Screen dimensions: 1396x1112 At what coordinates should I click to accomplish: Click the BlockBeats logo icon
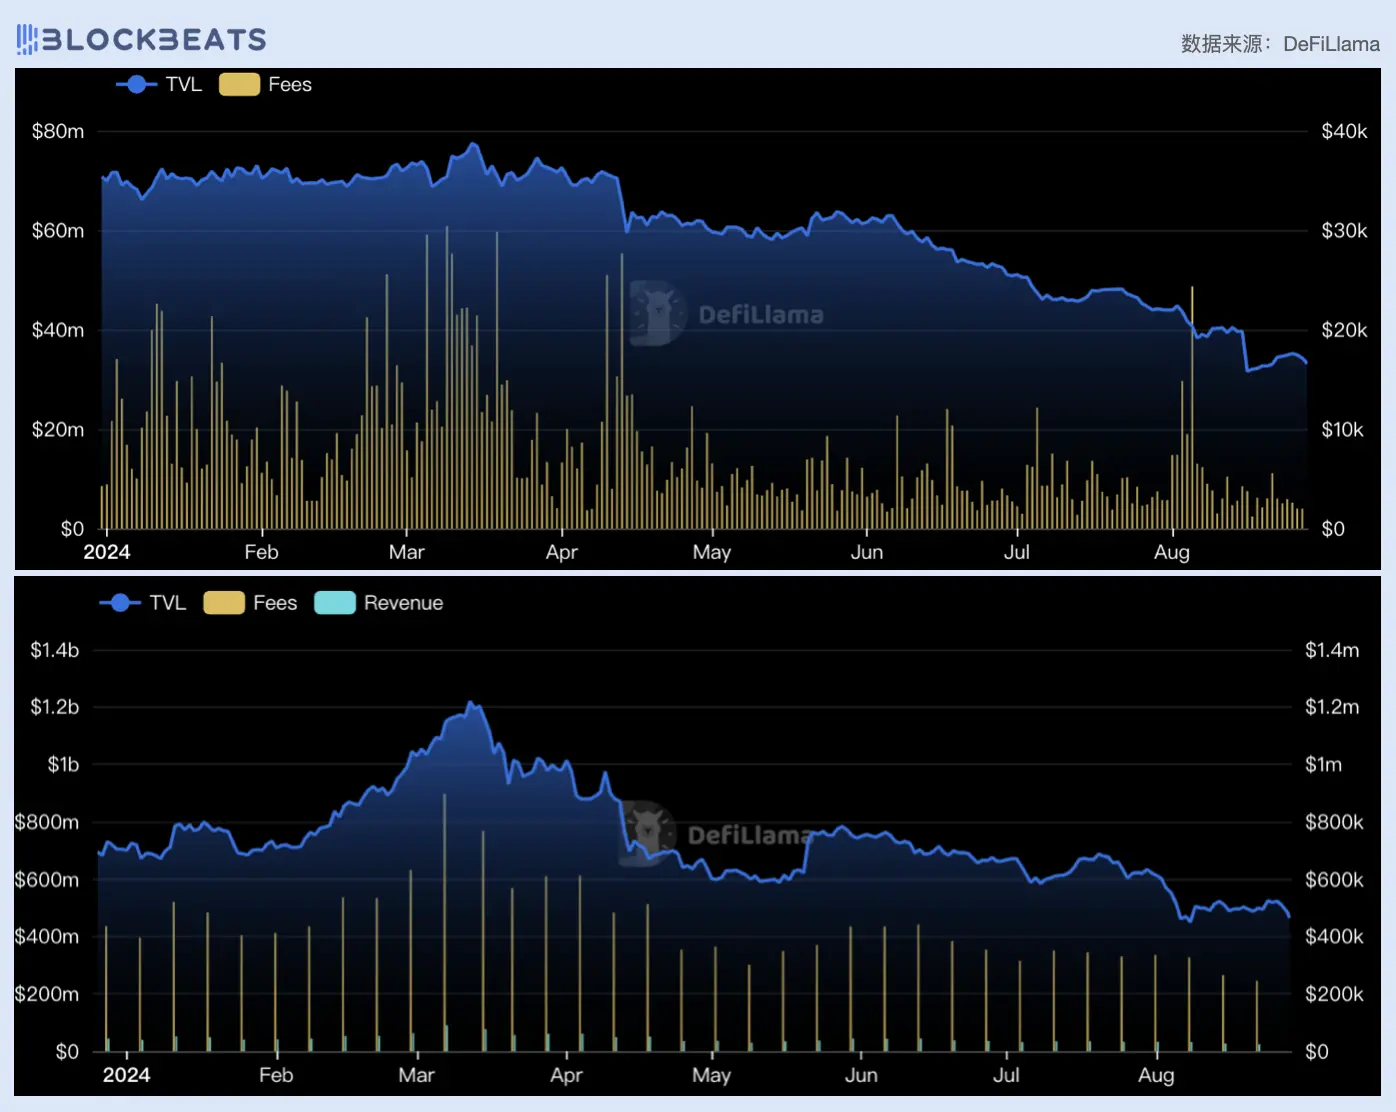(x=27, y=39)
